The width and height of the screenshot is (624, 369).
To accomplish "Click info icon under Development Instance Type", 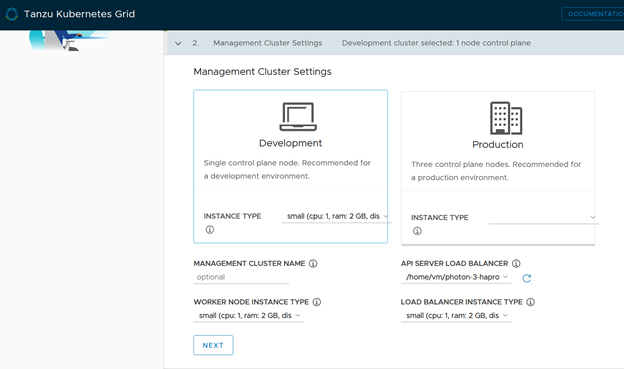I will 210,230.
